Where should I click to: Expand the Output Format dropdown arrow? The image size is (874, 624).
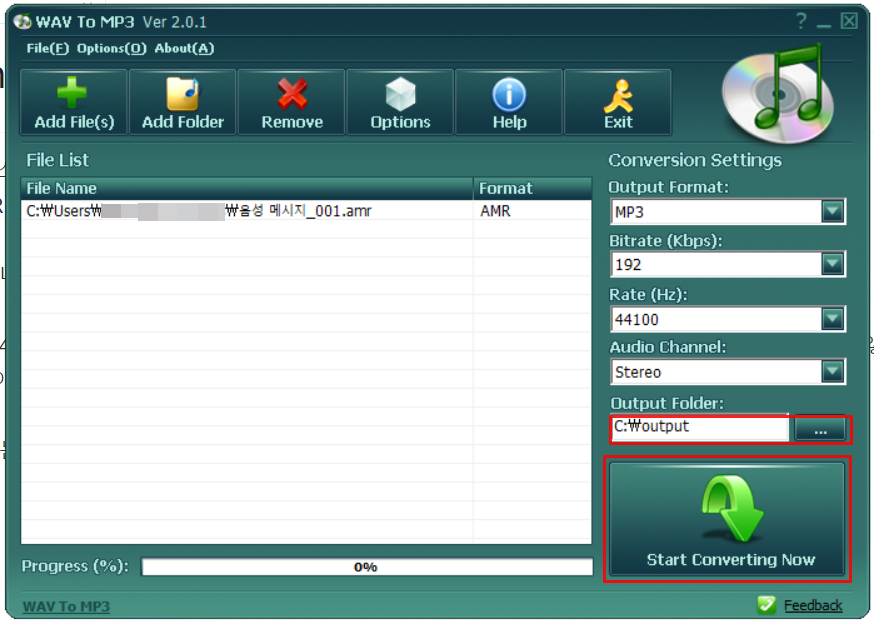pyautogui.click(x=832, y=211)
